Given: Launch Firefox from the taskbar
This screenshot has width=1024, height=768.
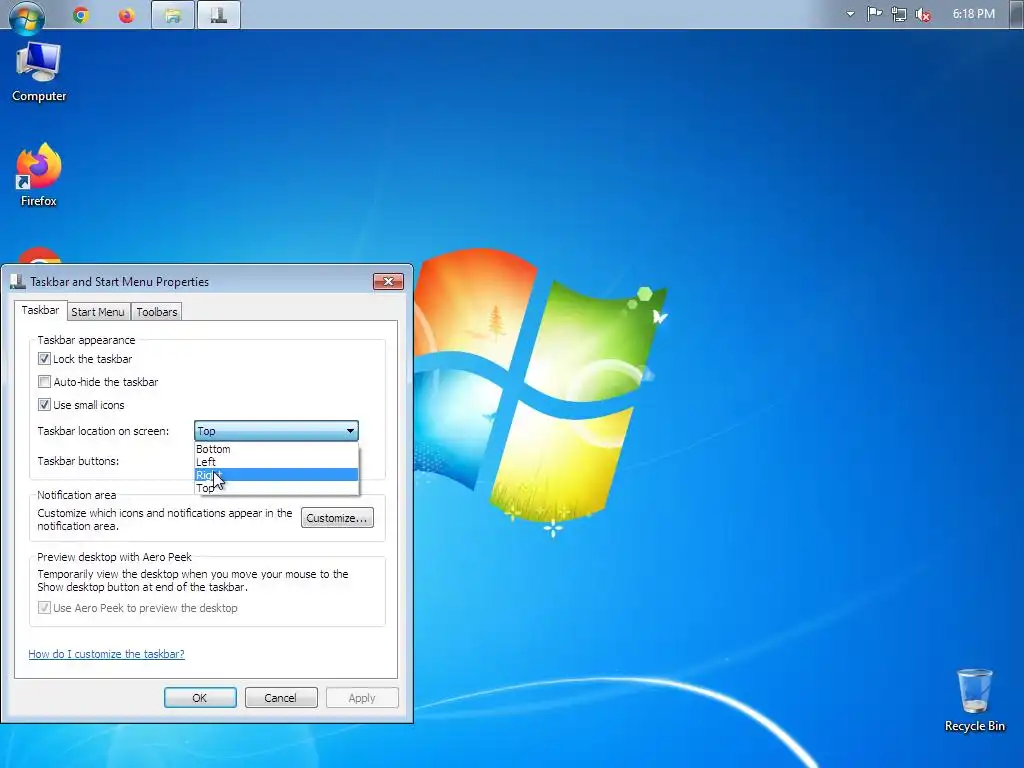Looking at the screenshot, I should point(126,14).
